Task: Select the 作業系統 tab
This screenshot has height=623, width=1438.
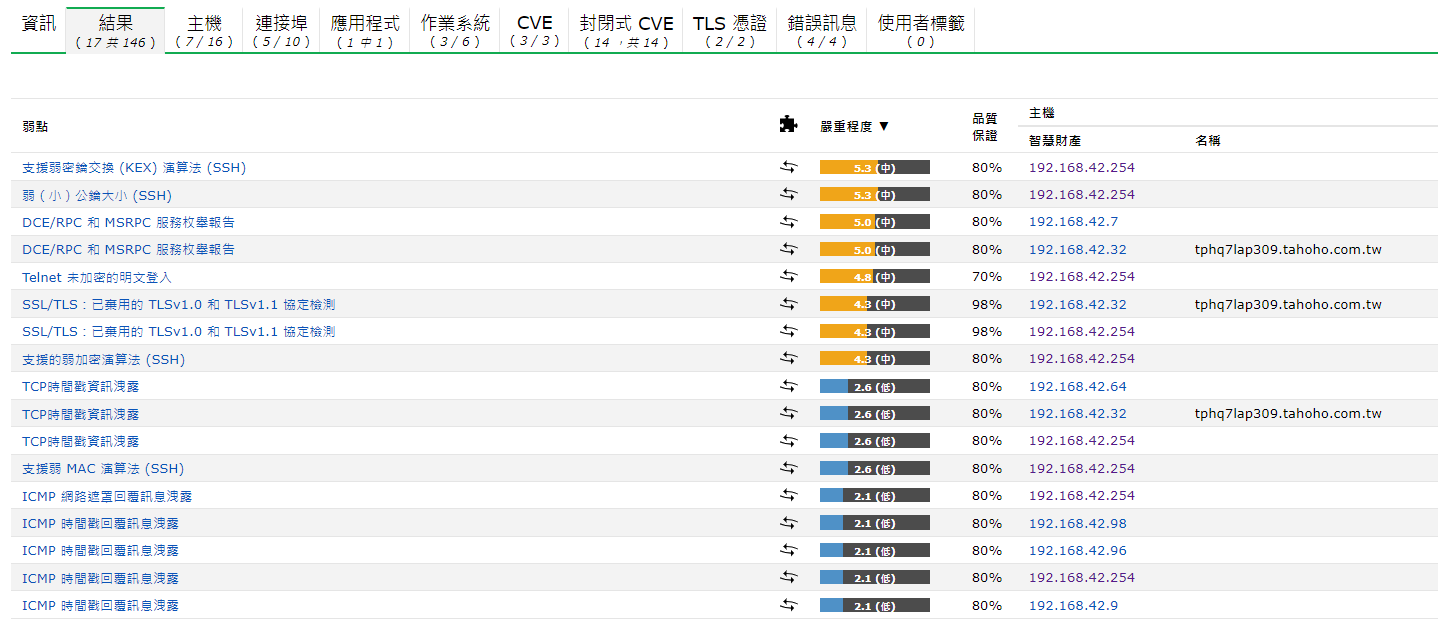Action: (455, 31)
